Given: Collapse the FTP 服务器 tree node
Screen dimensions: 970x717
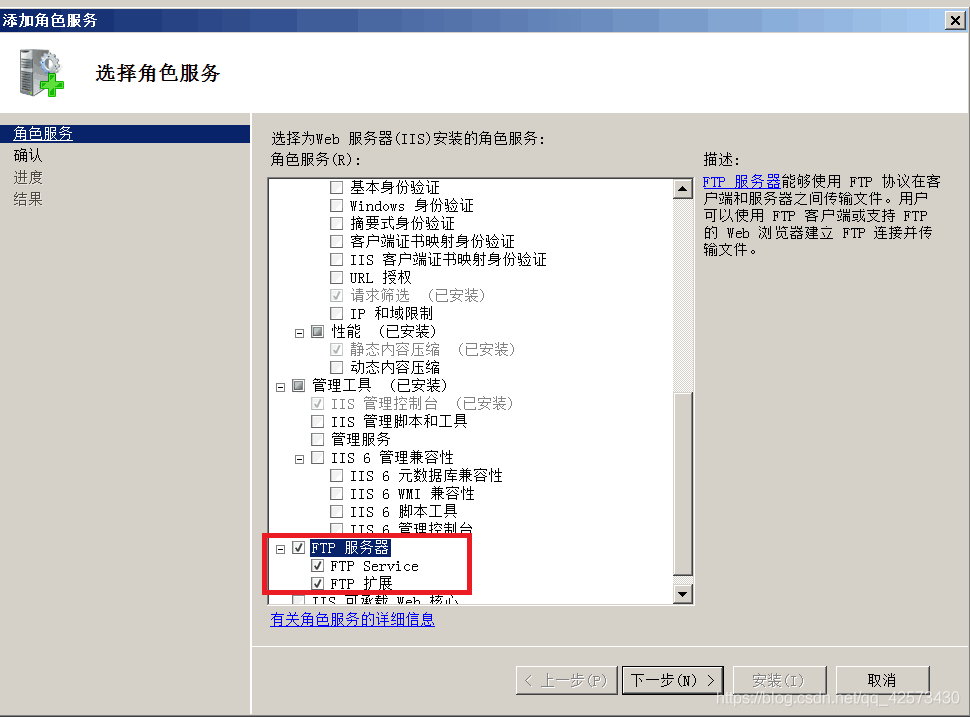Looking at the screenshot, I should [x=280, y=549].
